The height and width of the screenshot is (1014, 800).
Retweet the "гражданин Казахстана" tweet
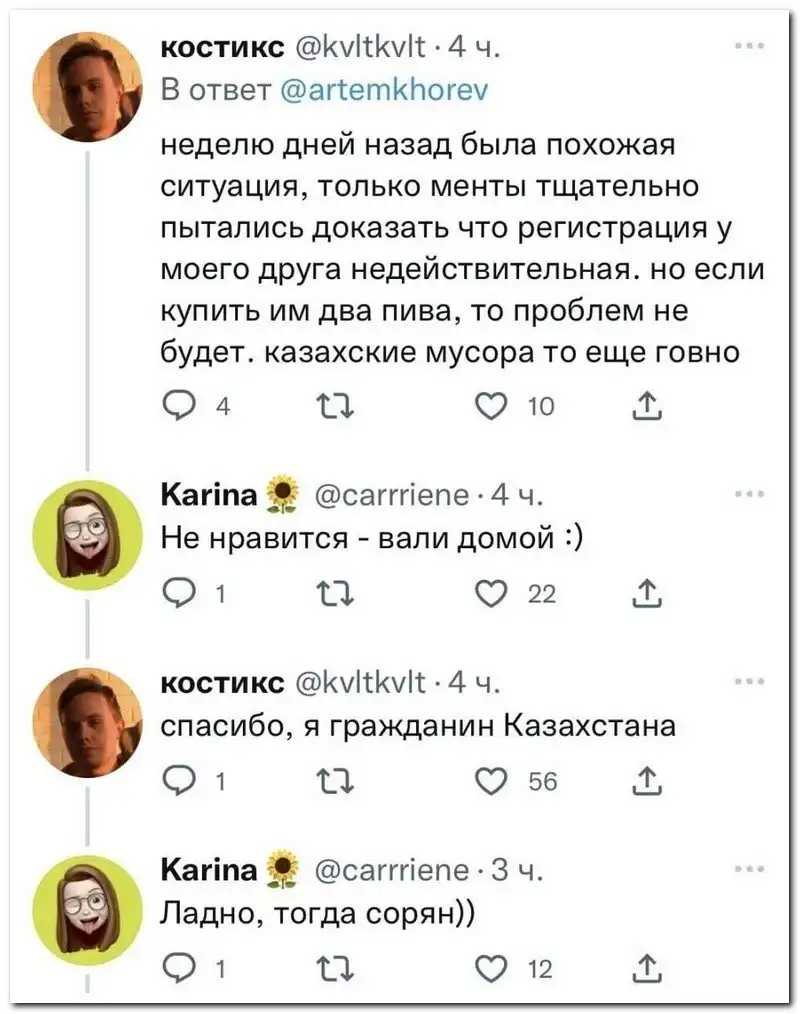(330, 783)
